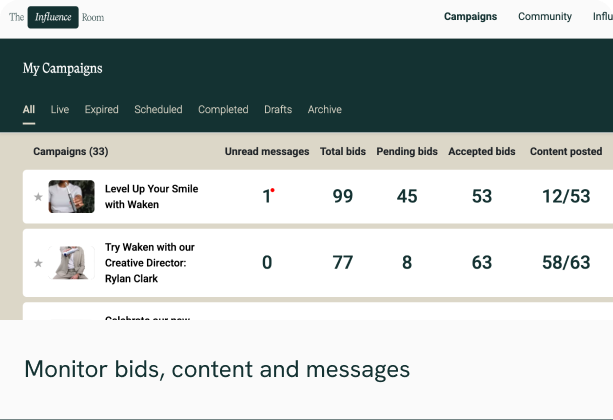Open Rylan Clark campaign thumbnail image

(71, 263)
